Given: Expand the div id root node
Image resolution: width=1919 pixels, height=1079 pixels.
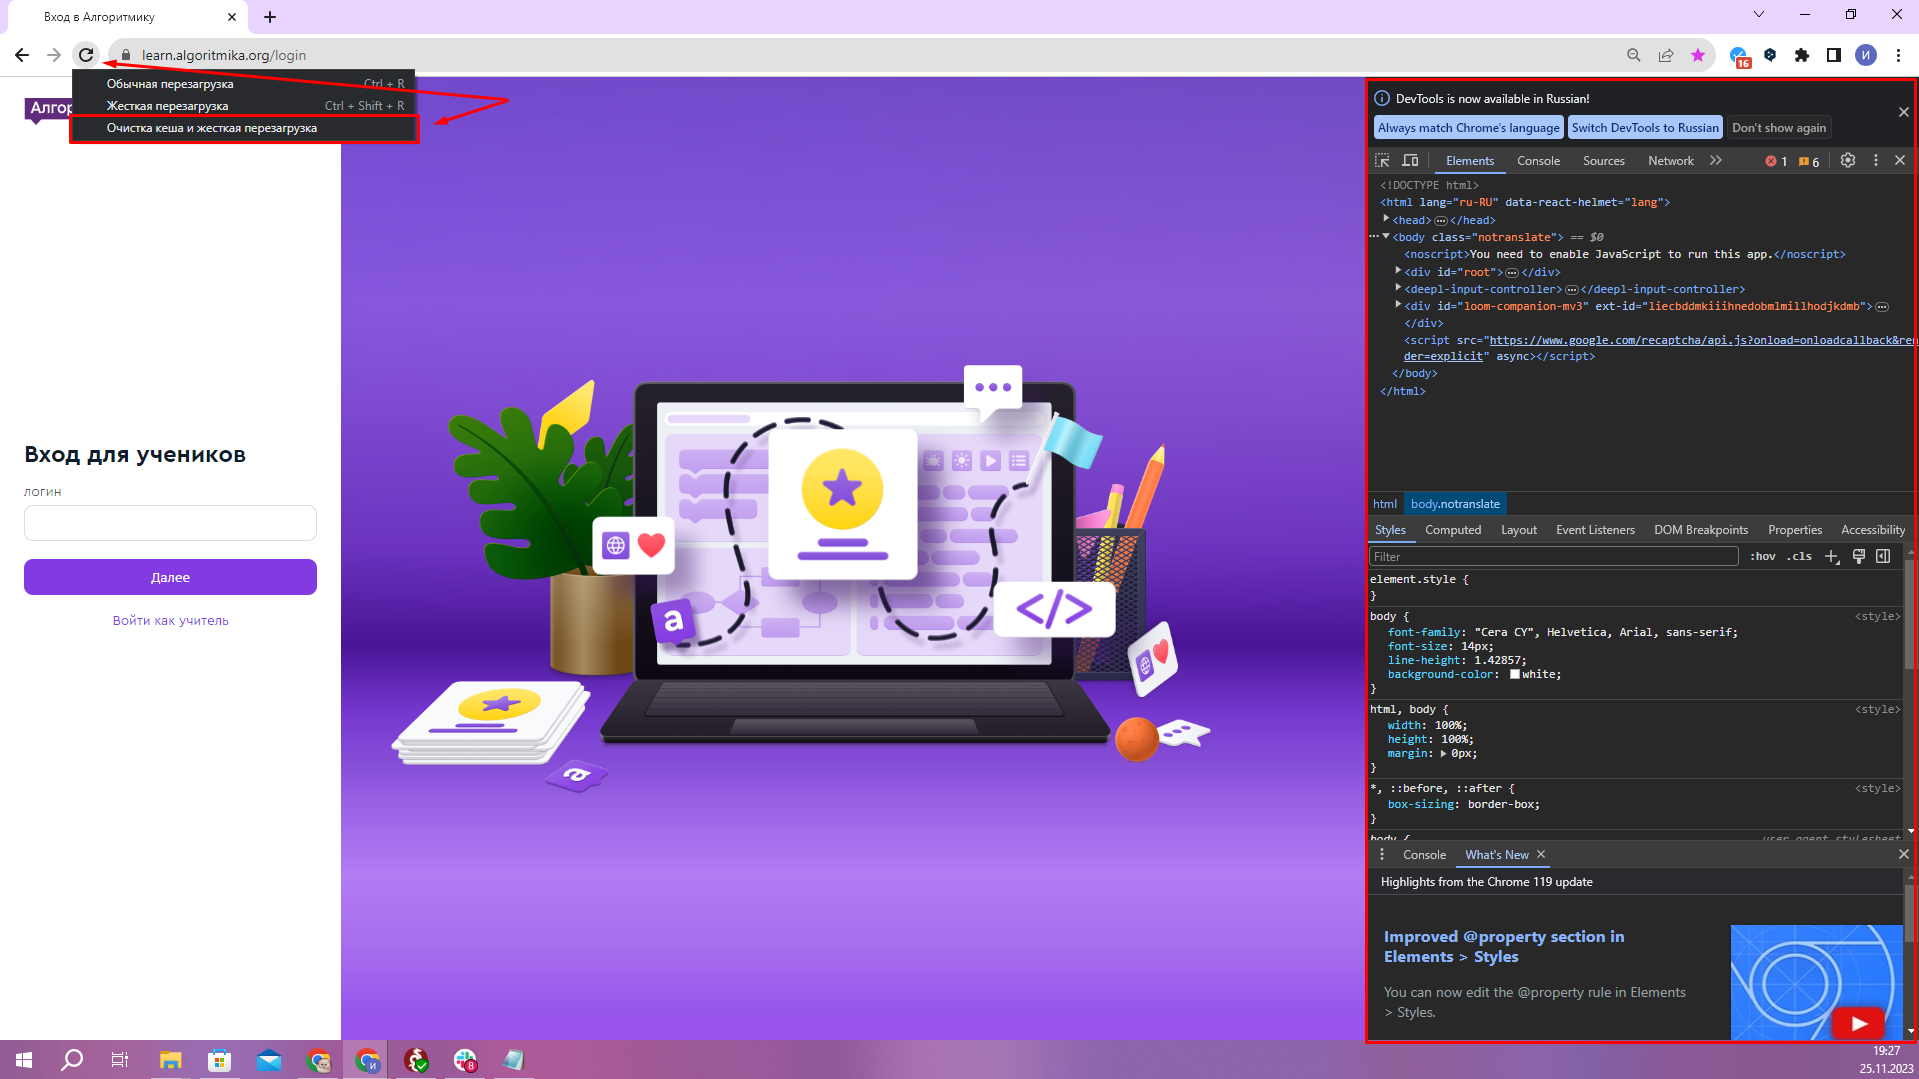Looking at the screenshot, I should point(1398,271).
